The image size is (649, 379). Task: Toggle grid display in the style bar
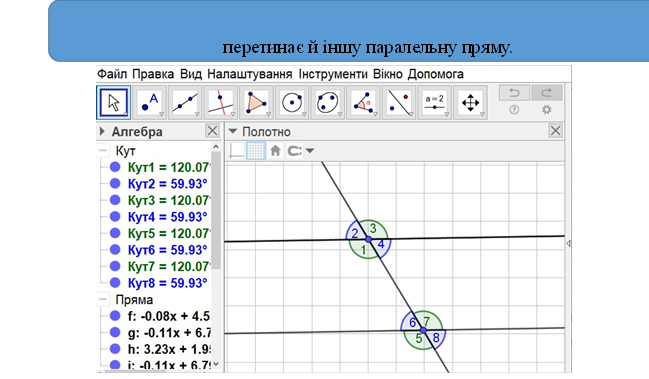[x=255, y=151]
